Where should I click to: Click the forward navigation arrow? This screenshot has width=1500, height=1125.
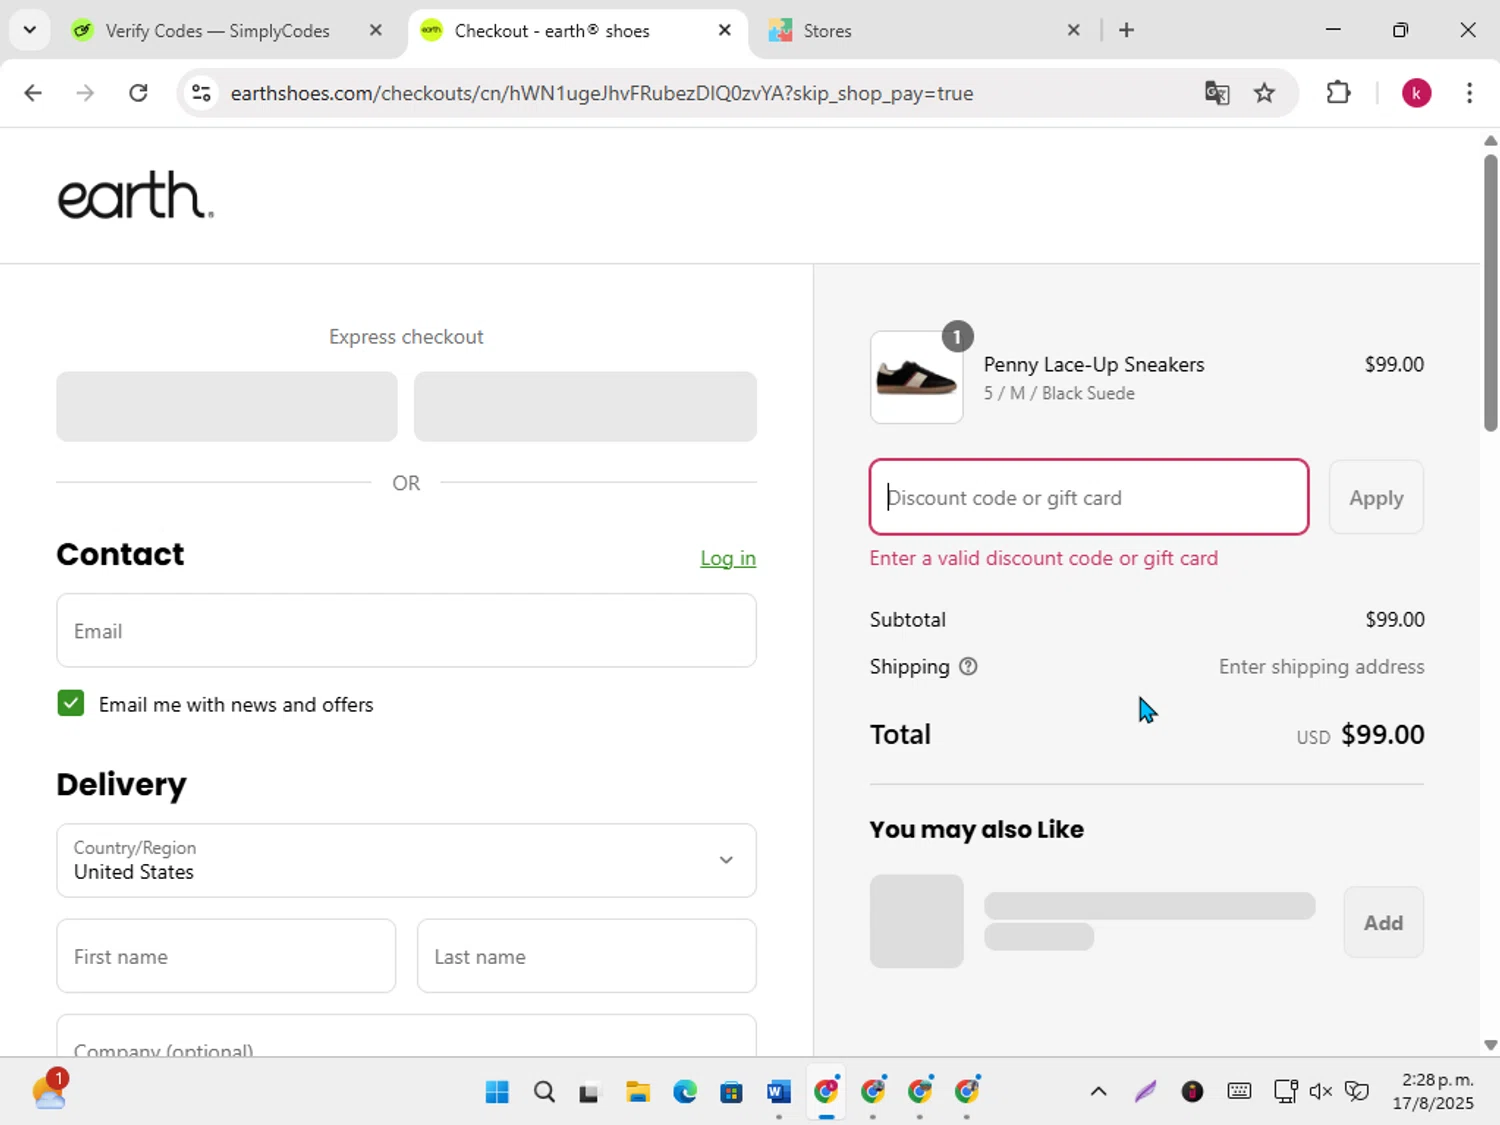pos(85,93)
